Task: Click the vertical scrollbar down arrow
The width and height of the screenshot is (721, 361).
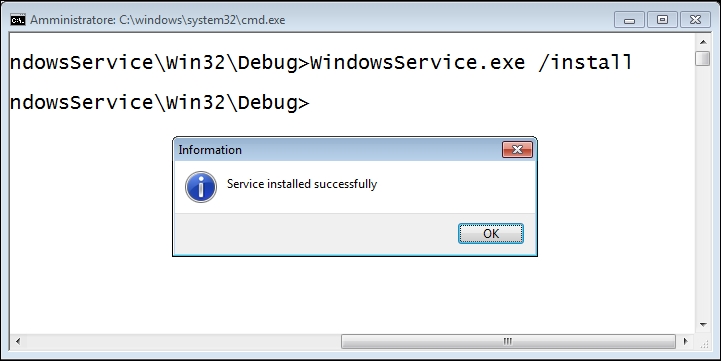Action: pos(703,325)
